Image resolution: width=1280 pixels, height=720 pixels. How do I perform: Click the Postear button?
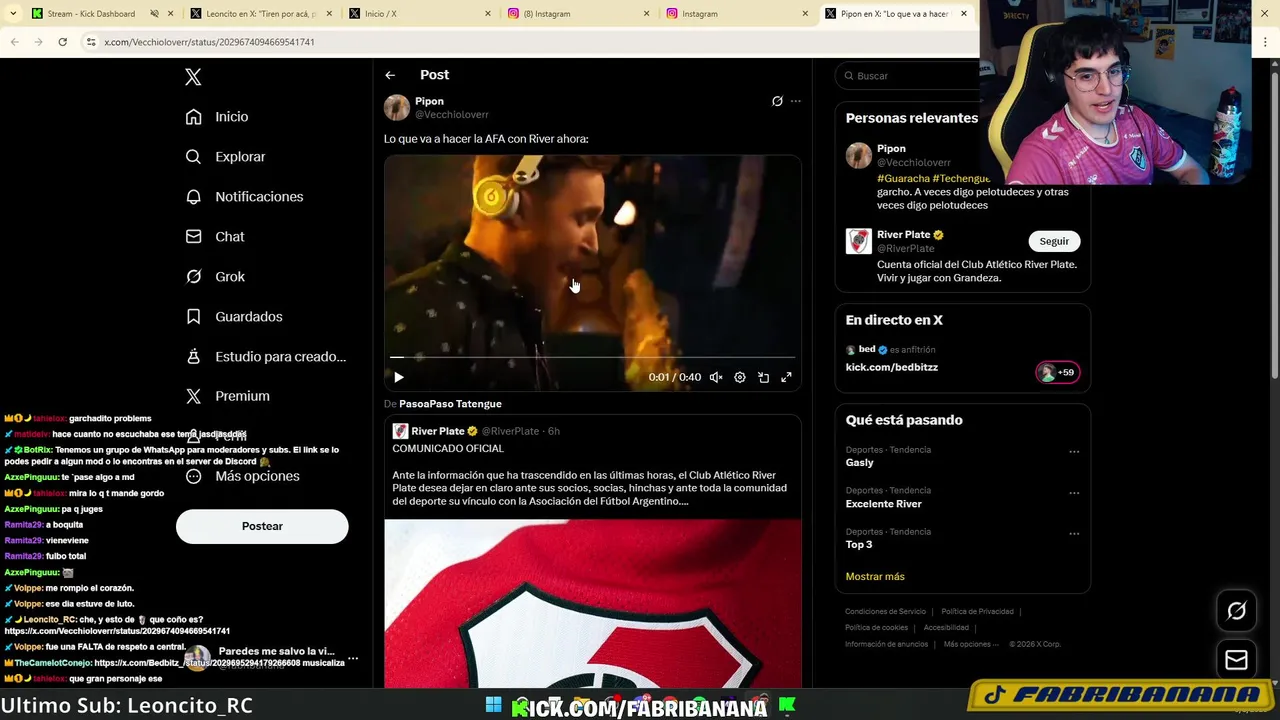(262, 526)
